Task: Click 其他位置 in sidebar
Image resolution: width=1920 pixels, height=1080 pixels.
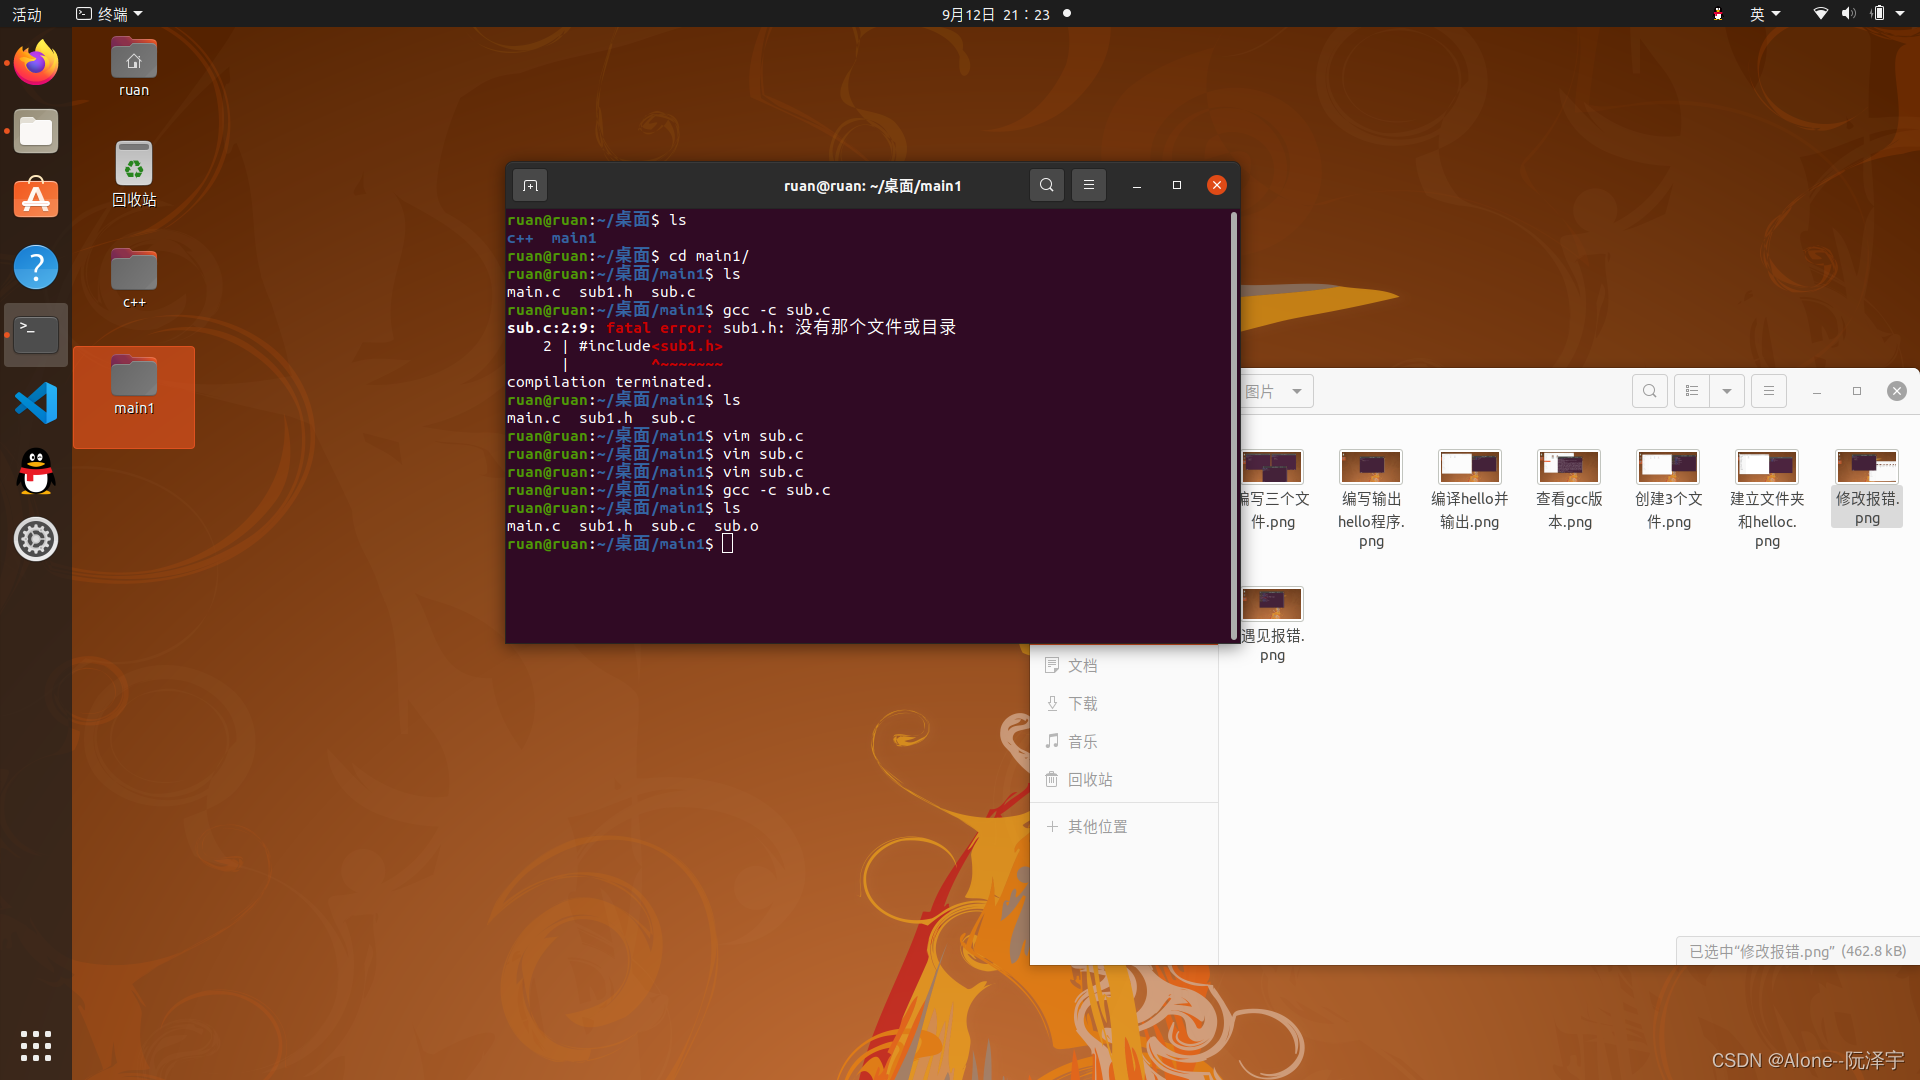Action: pos(1097,827)
